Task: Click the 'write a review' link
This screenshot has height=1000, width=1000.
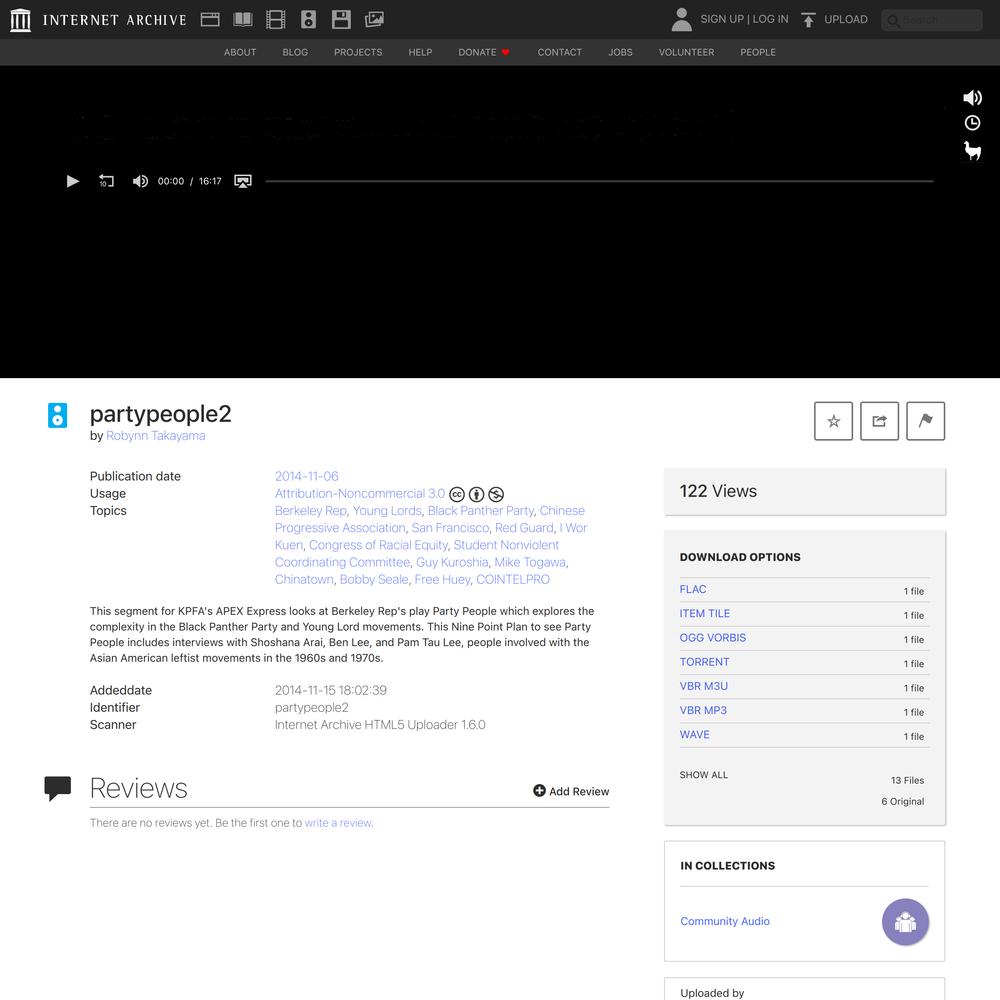Action: (x=338, y=823)
